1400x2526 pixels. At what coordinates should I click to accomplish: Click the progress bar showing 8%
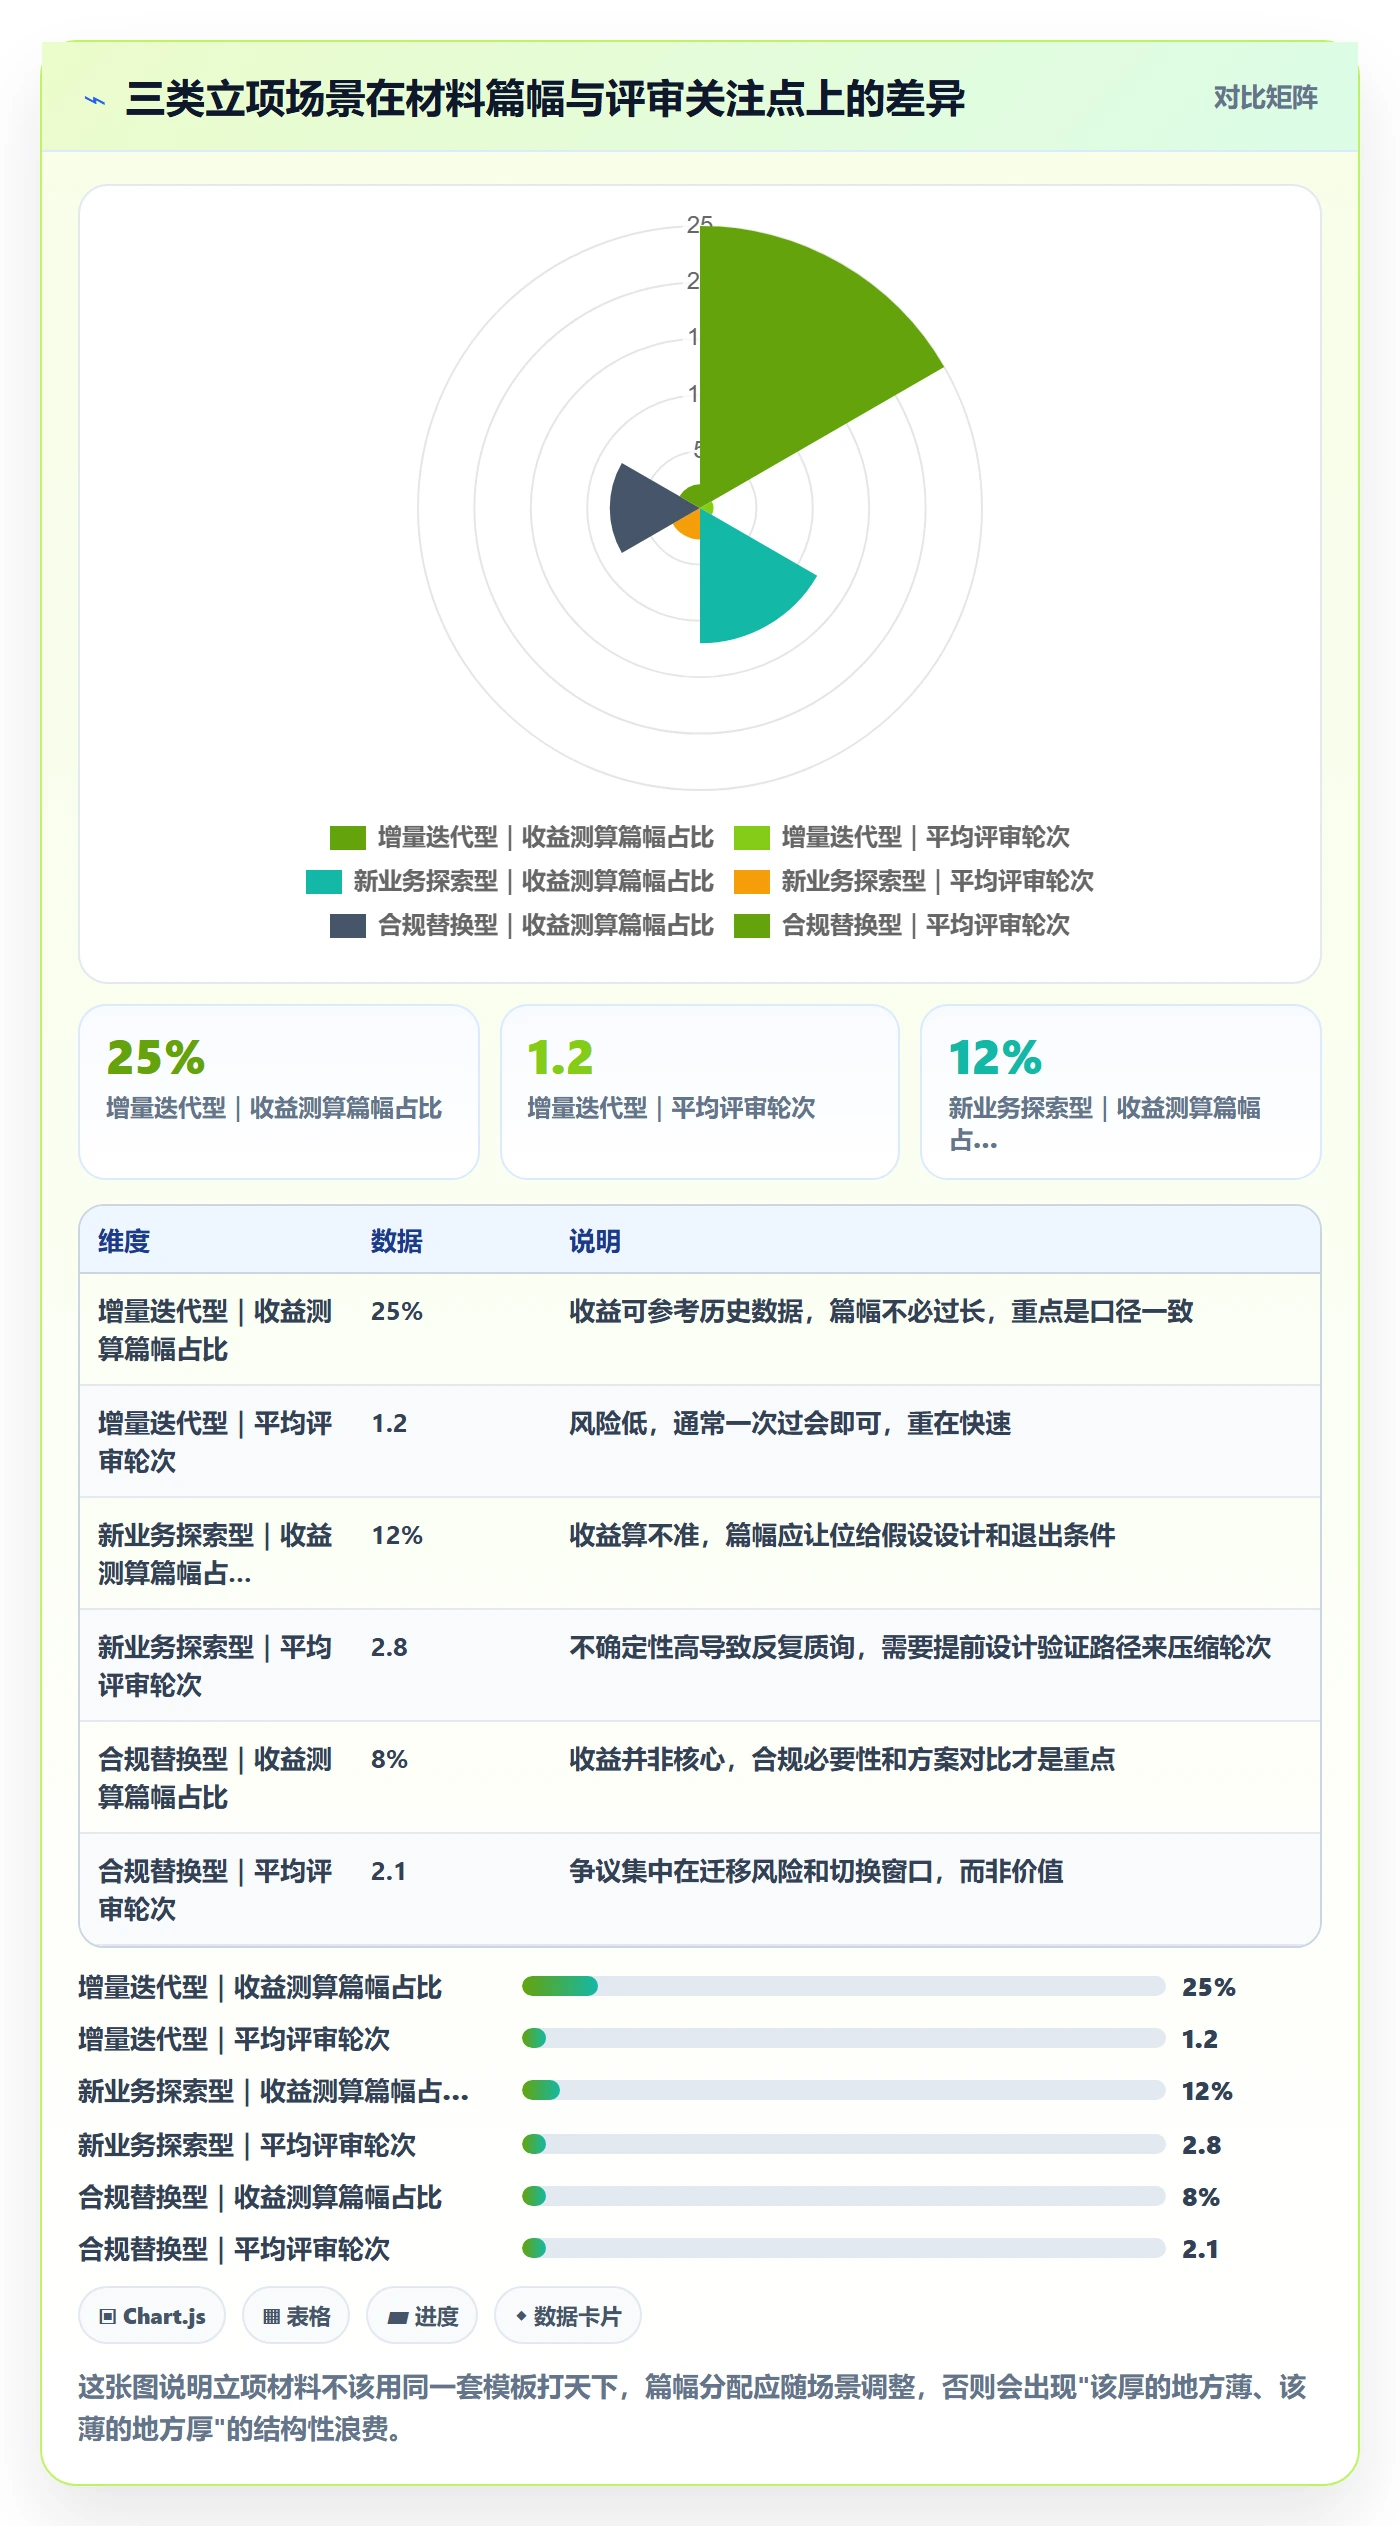click(x=843, y=2196)
